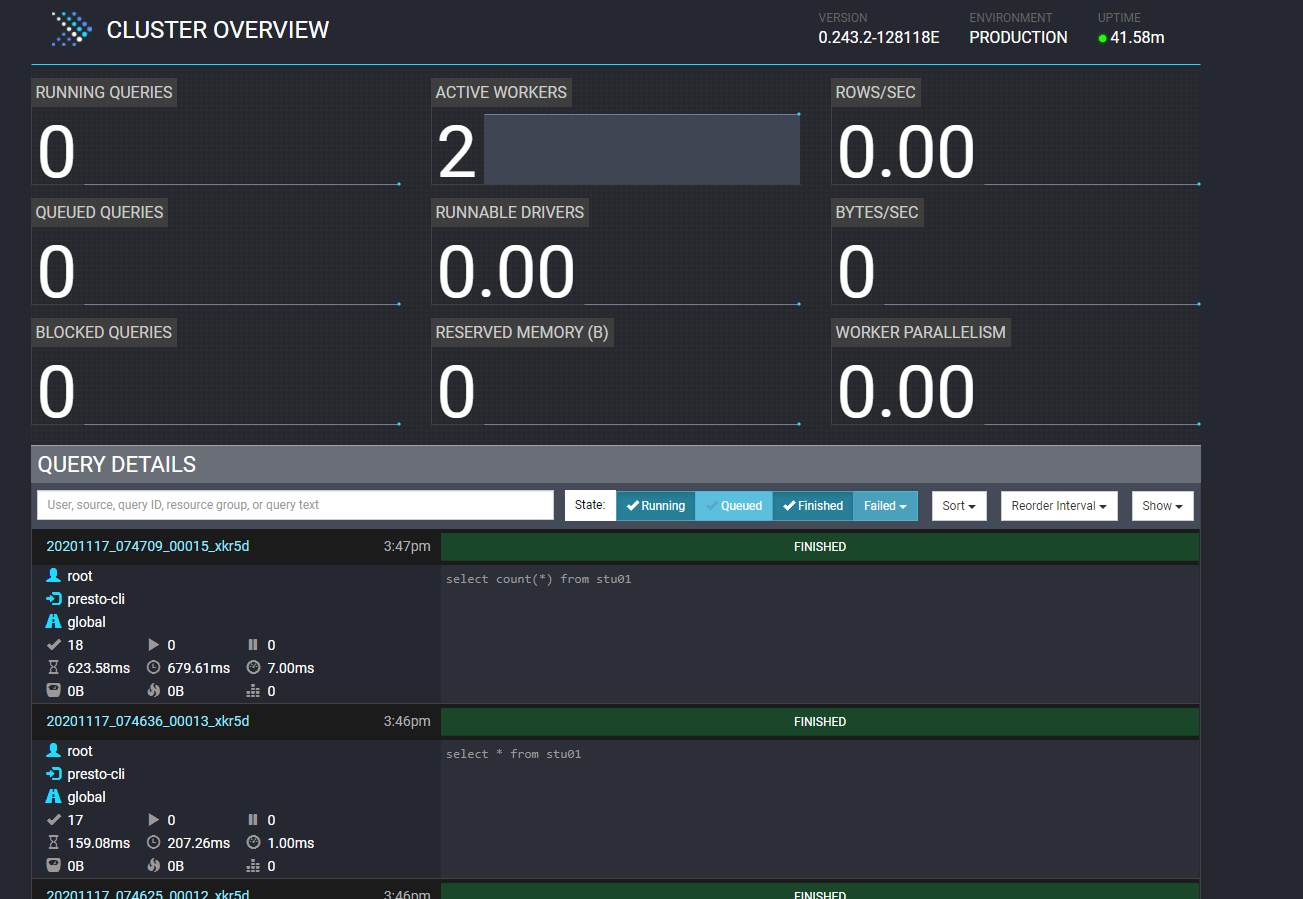1303x899 pixels.
Task: Click resource group icon beside global in query 00015
Action: coord(54,622)
